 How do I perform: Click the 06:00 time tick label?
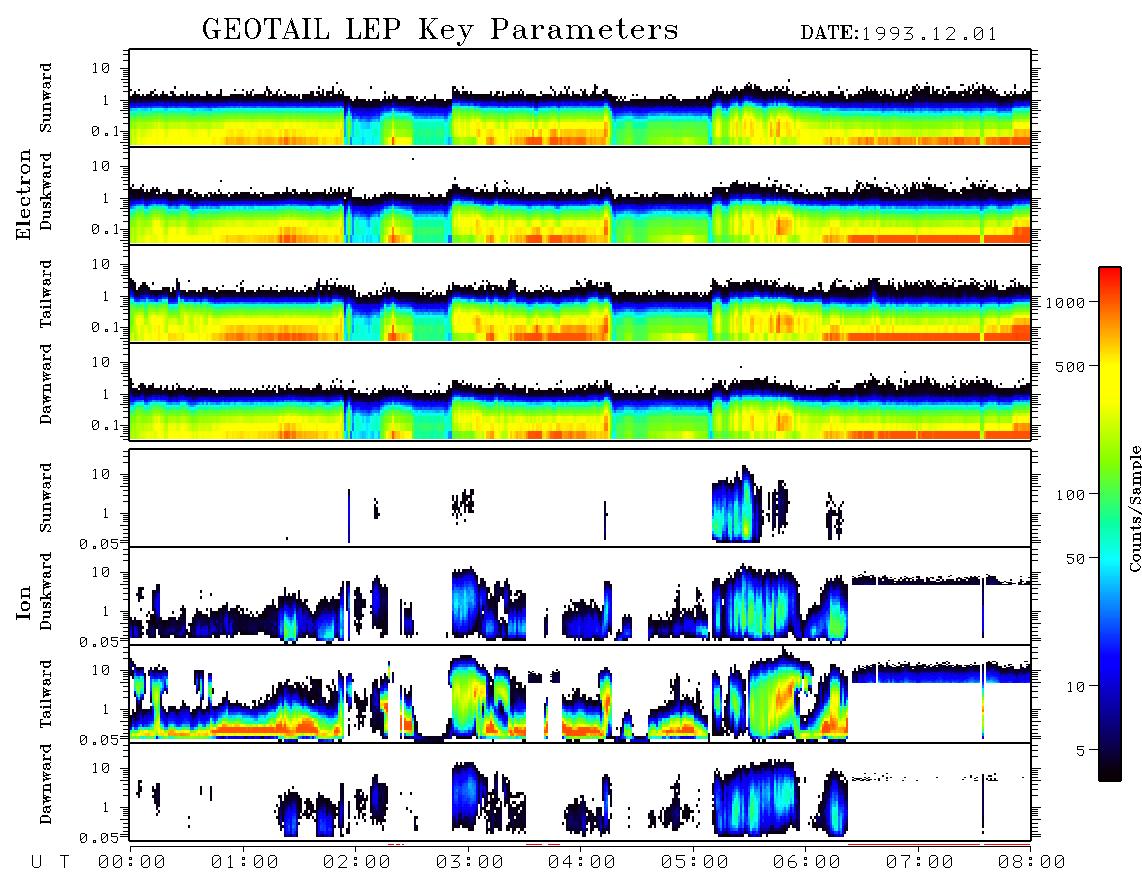point(807,863)
